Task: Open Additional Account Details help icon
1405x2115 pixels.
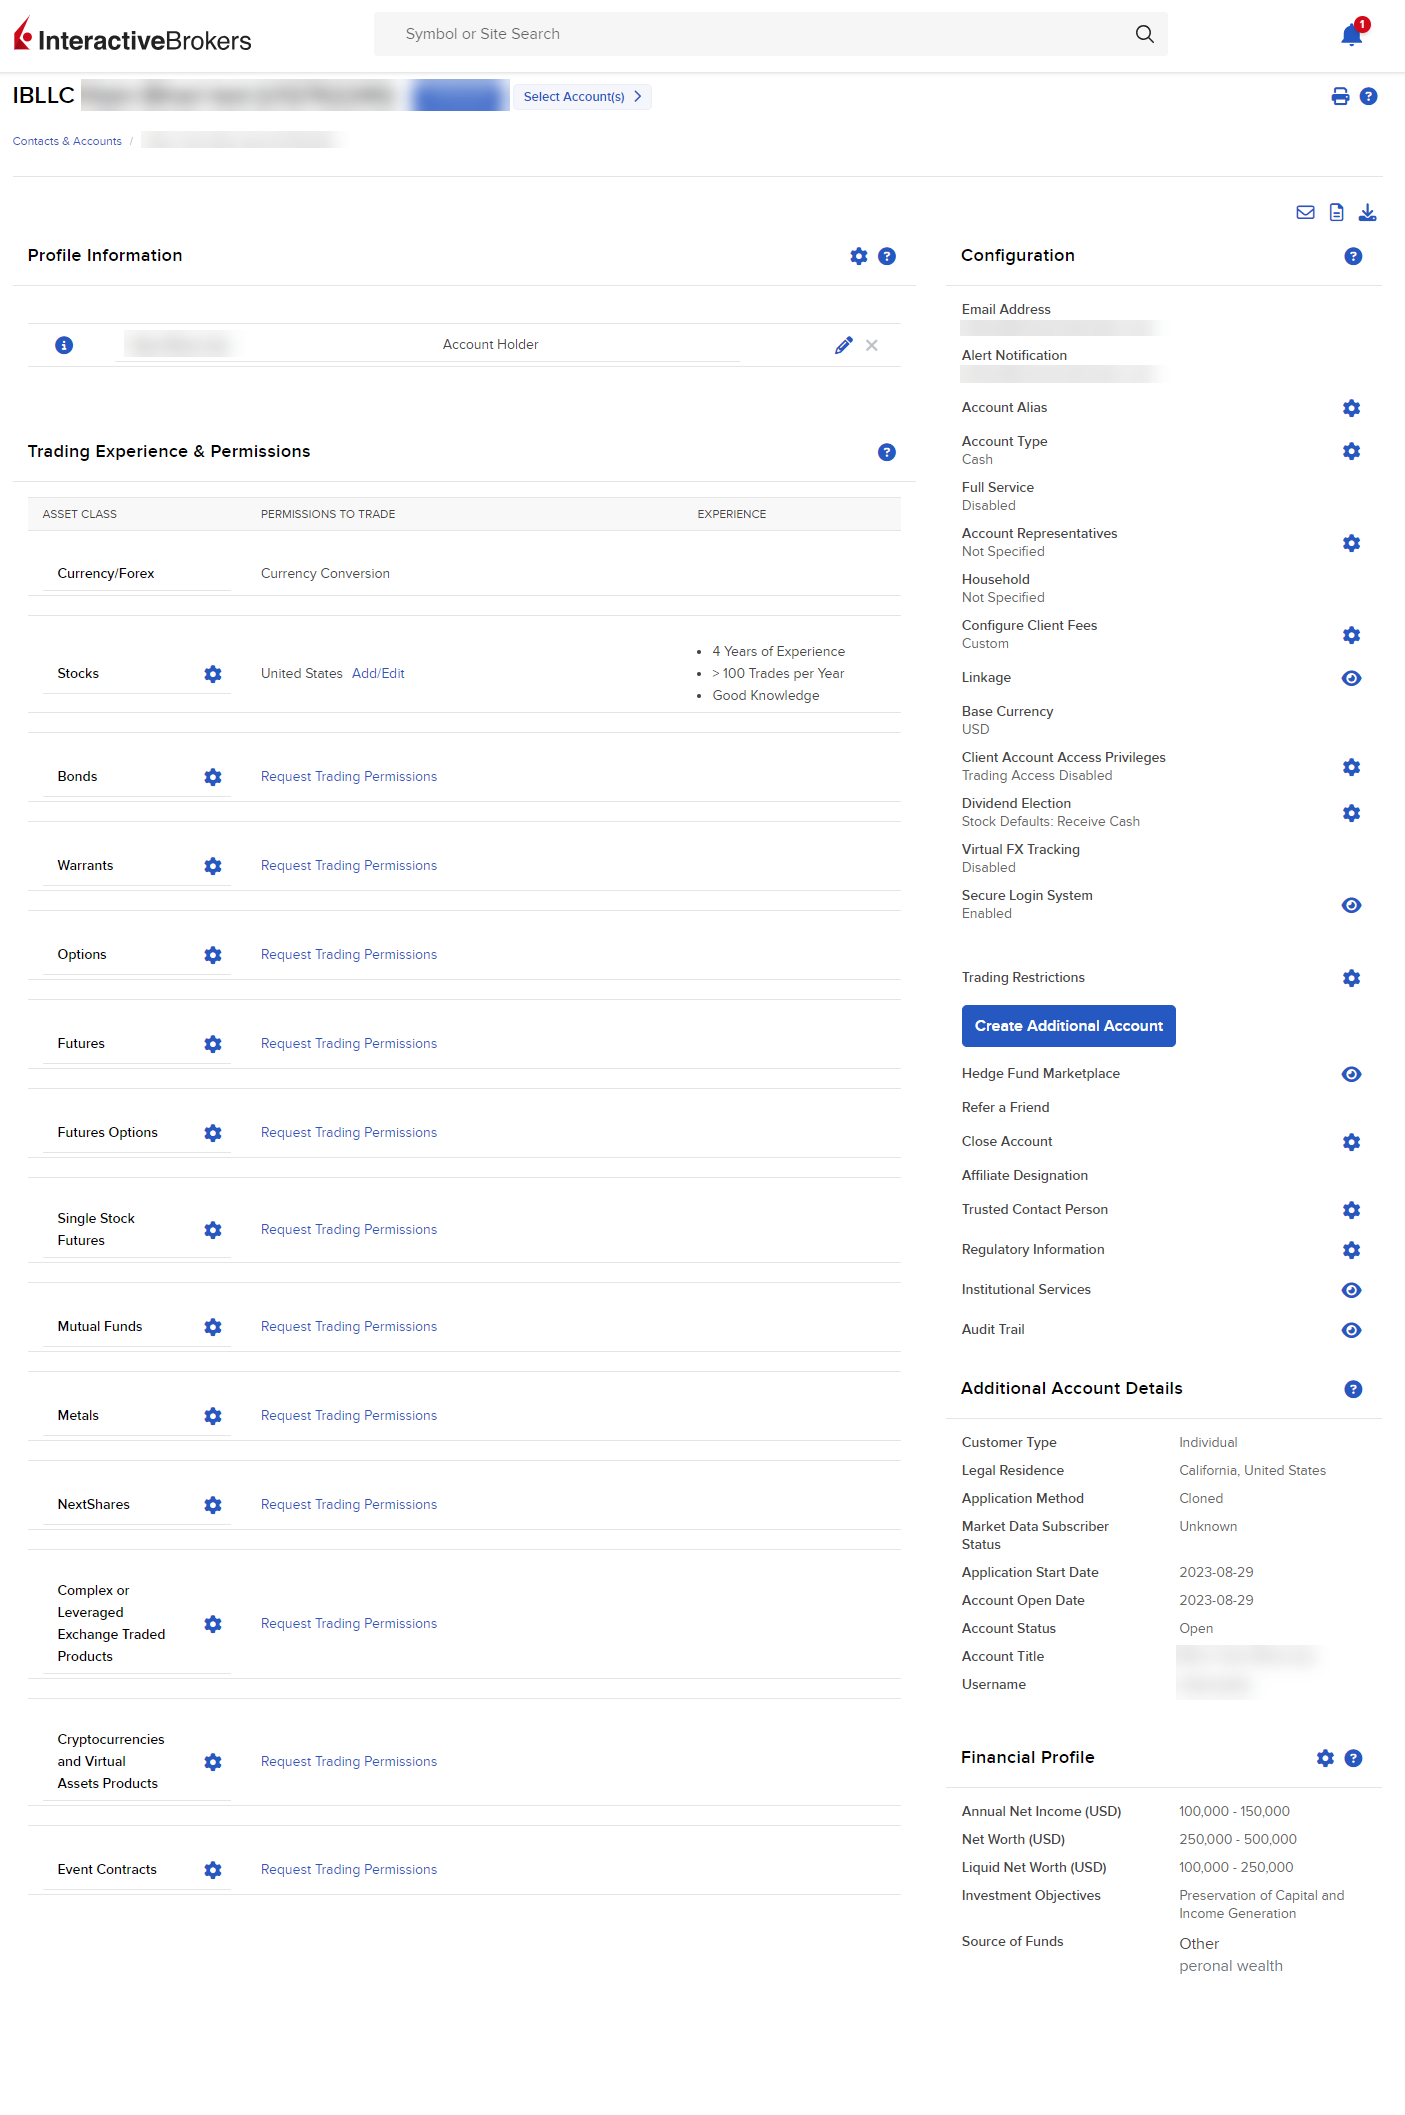Action: [1353, 1389]
